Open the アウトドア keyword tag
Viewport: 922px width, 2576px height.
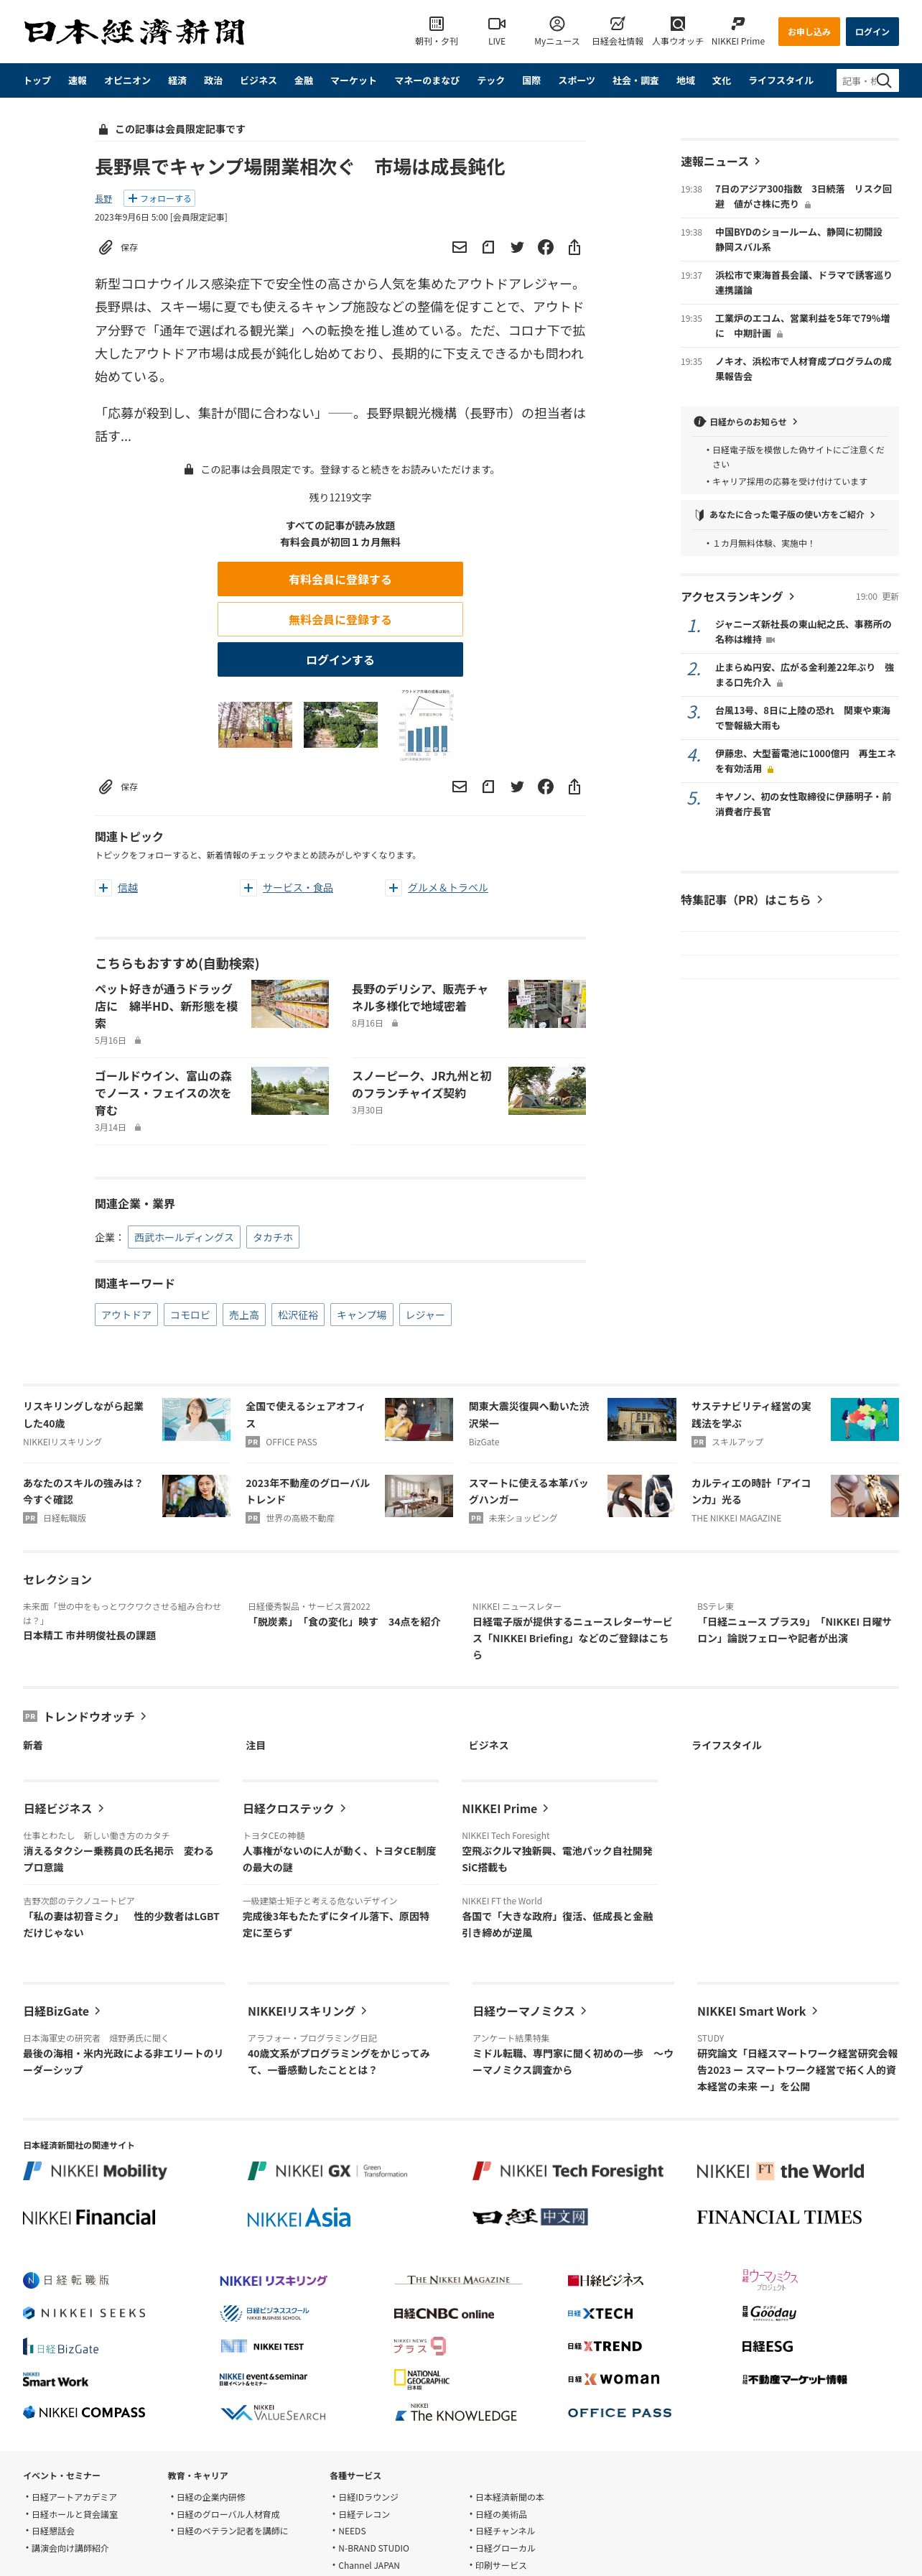(x=126, y=1315)
